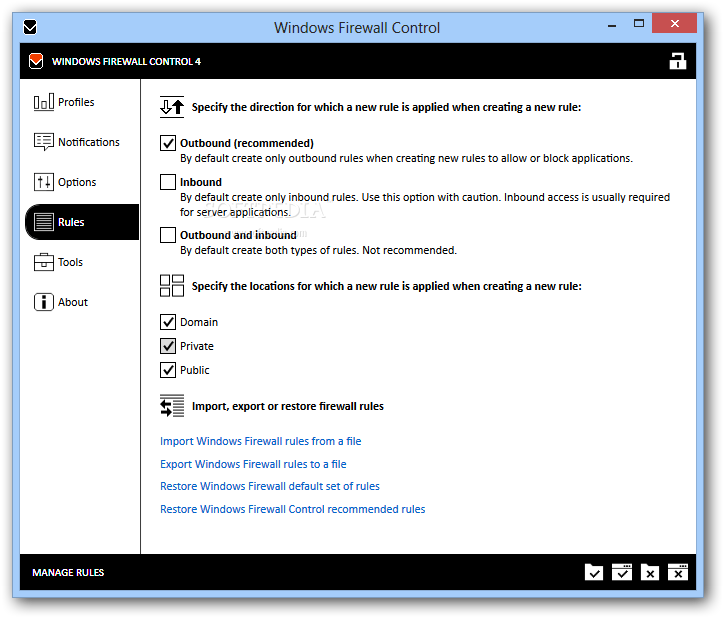Select the Rules section in sidebar
Viewport: 724px width, 618px height.
coord(82,222)
